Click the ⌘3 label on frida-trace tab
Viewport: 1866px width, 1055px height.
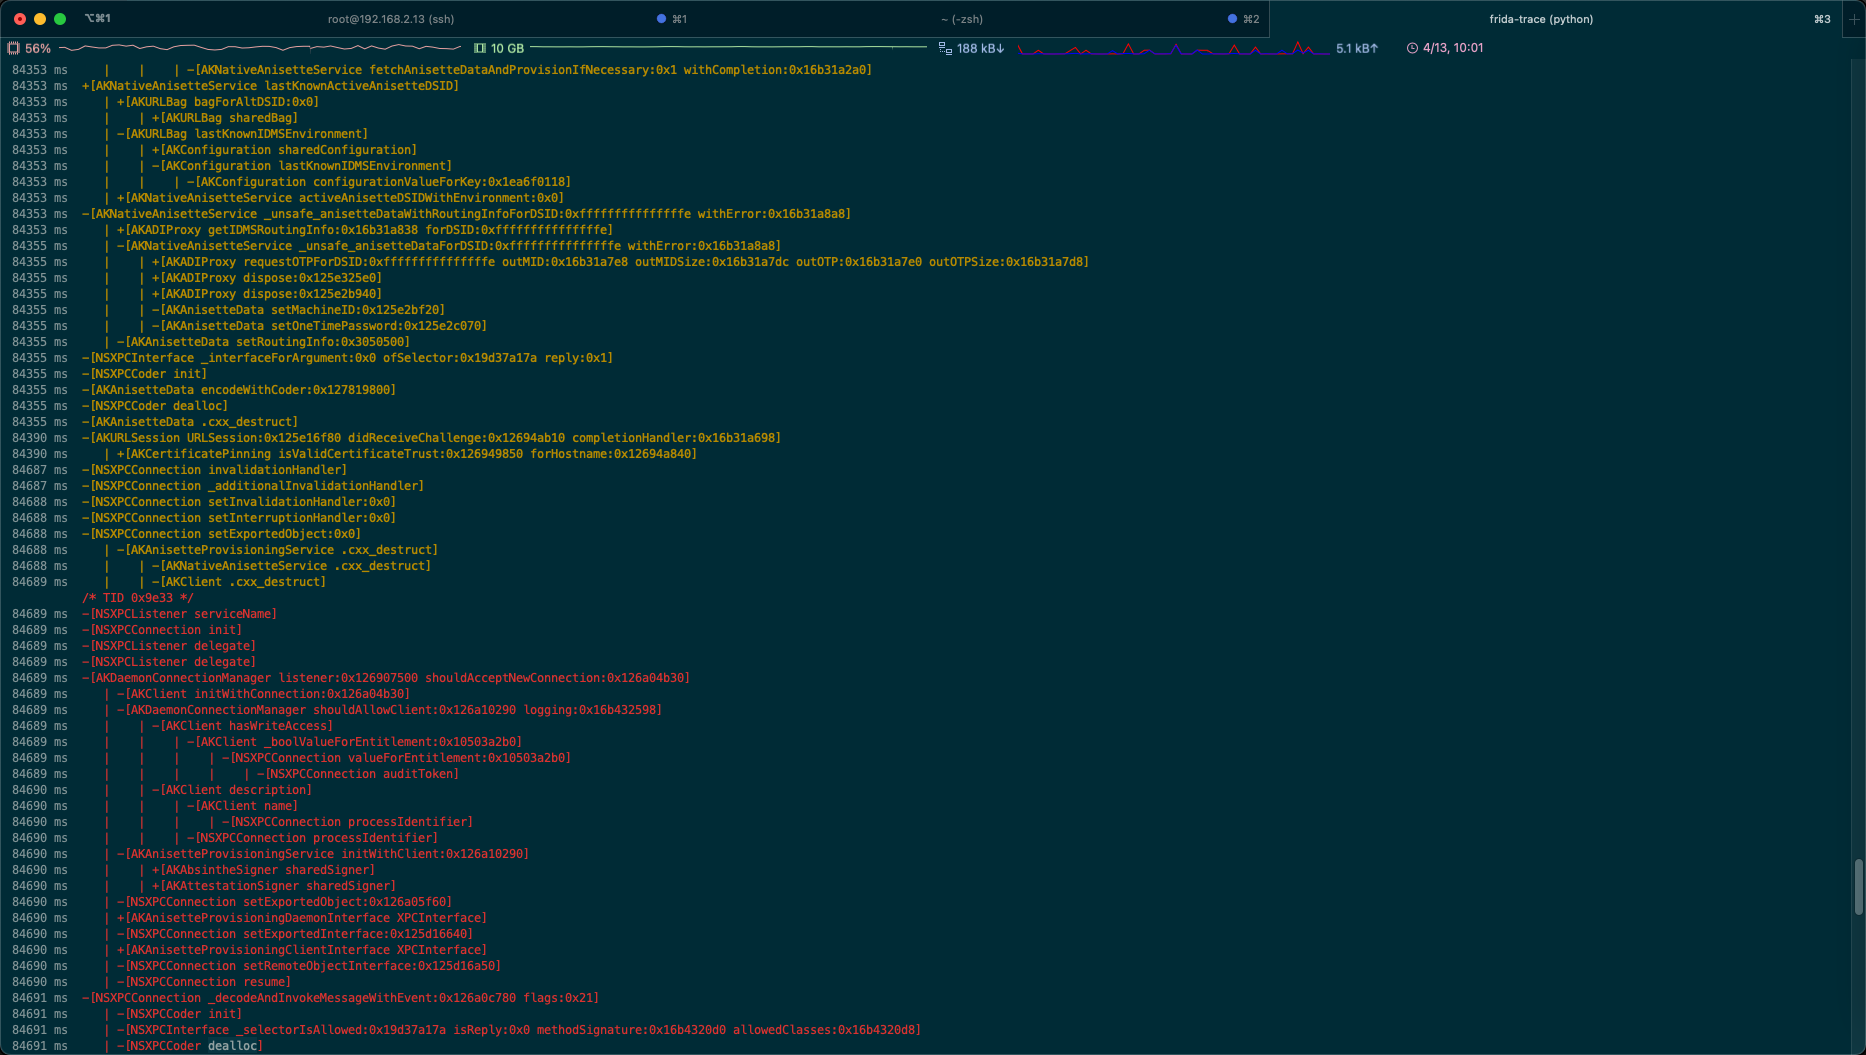click(1822, 19)
